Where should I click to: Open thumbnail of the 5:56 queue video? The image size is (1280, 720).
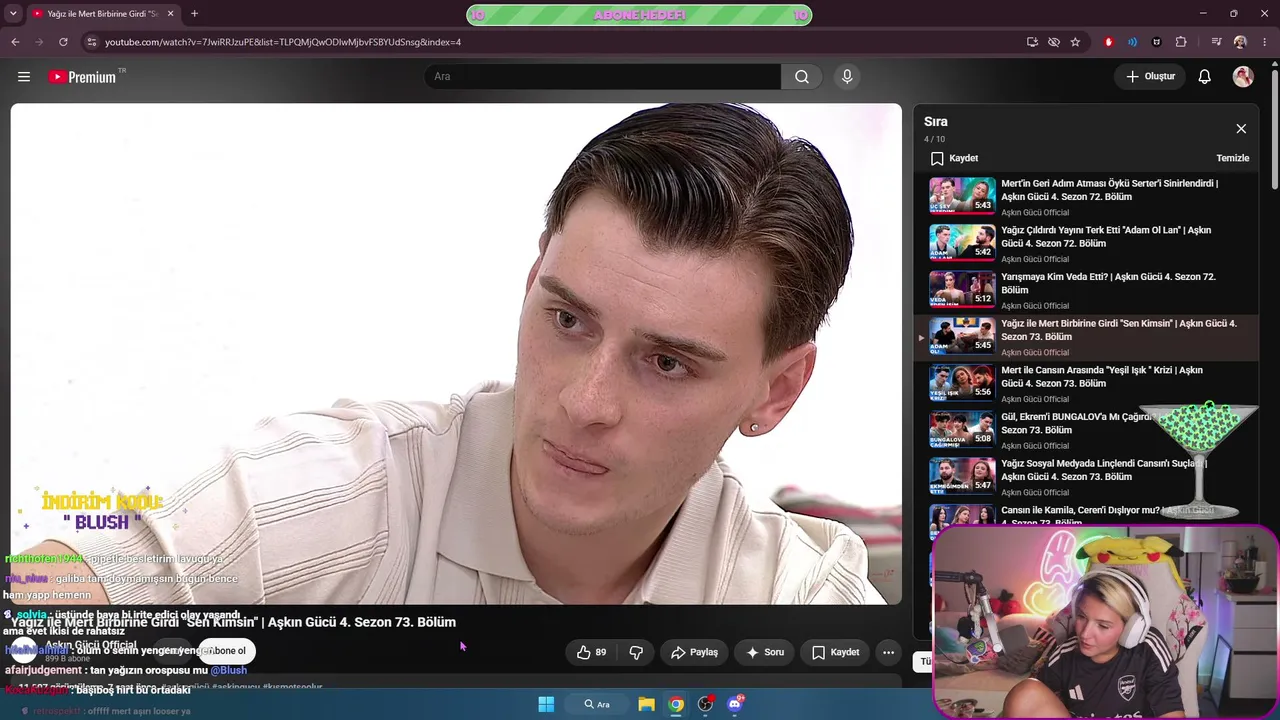[x=962, y=383]
